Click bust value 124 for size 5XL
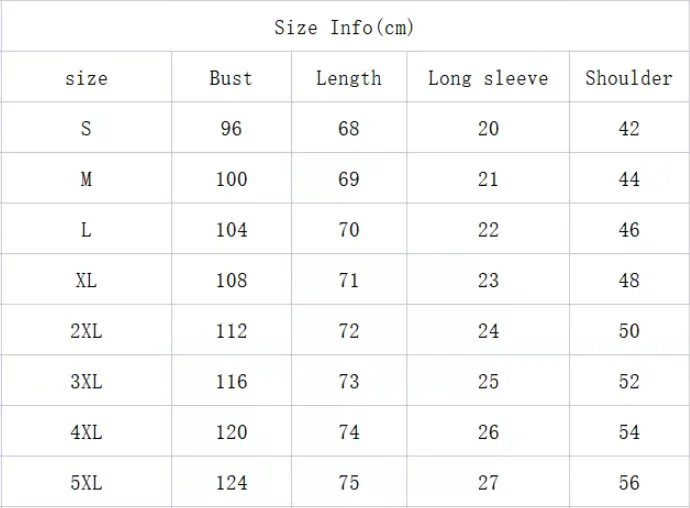690x508 pixels. pyautogui.click(x=231, y=483)
